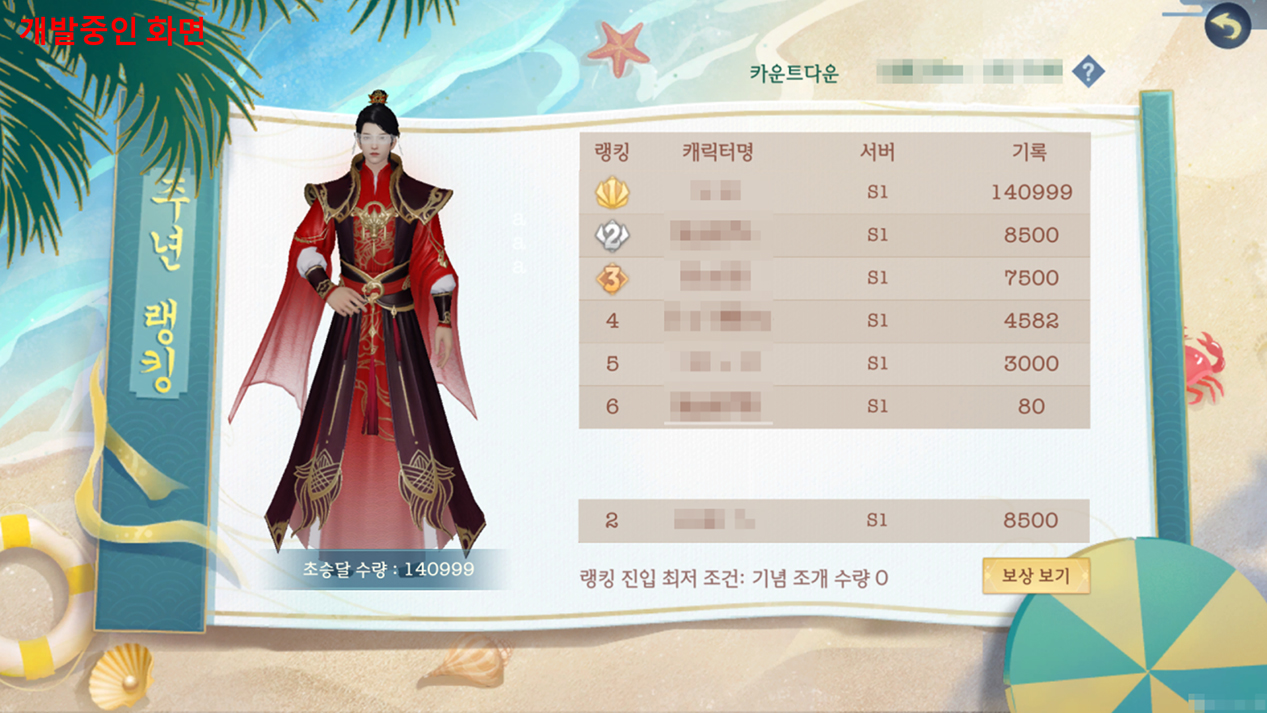Click the bronze third-place rank badge
This screenshot has width=1267, height=713.
612,278
